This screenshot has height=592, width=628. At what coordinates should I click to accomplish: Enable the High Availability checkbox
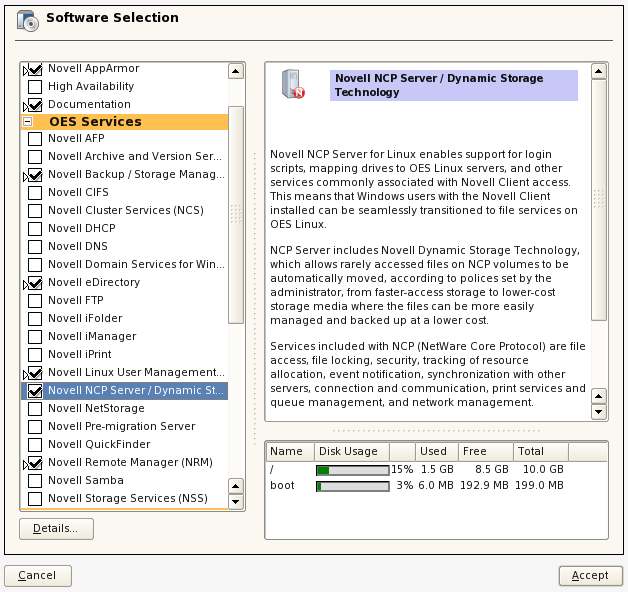(x=35, y=87)
